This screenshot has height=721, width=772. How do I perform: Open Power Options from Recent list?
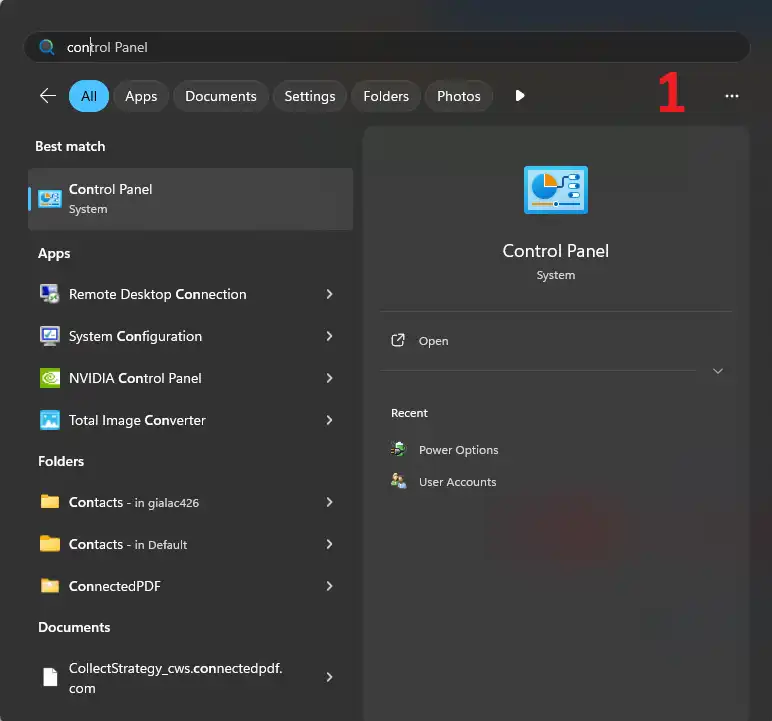tap(458, 450)
